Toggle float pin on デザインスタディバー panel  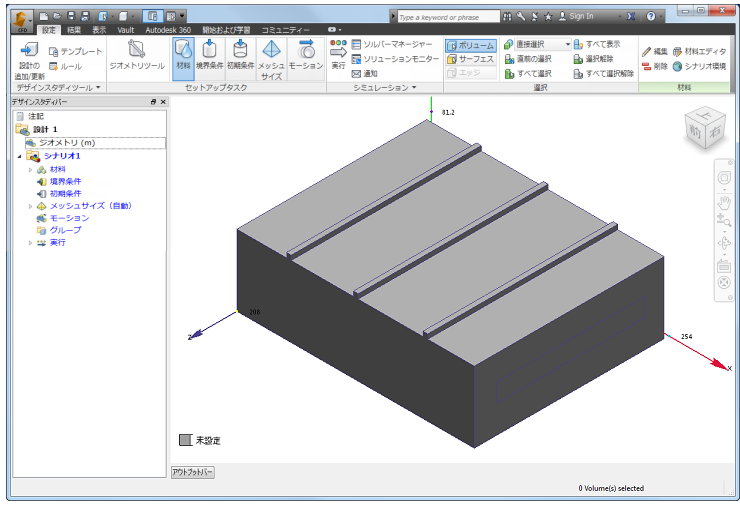[153, 101]
